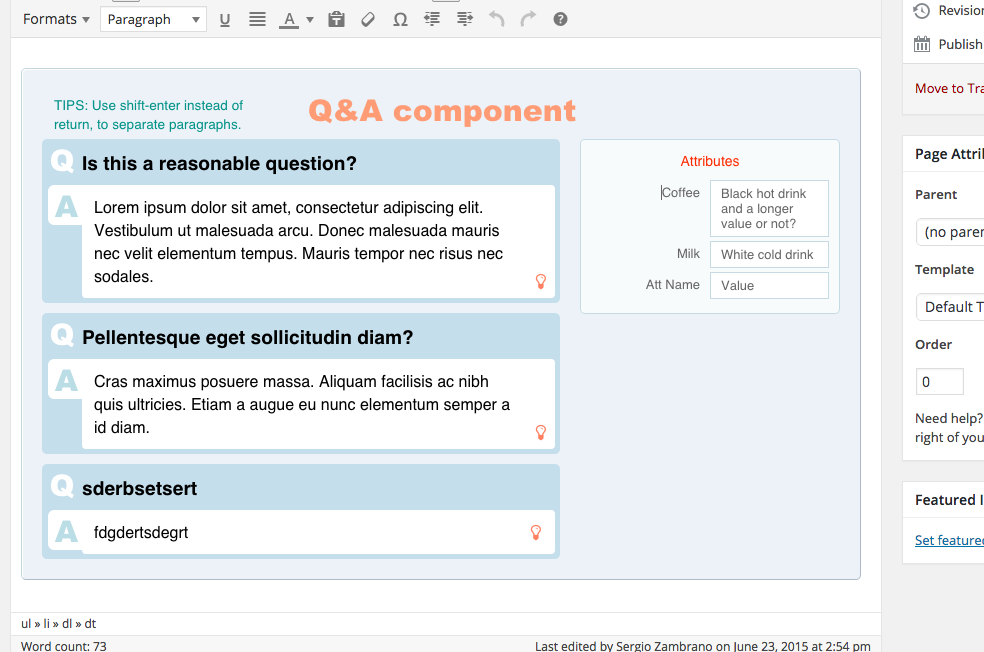Place cursor in 'fdgdertsdegrt' answer

click(141, 532)
